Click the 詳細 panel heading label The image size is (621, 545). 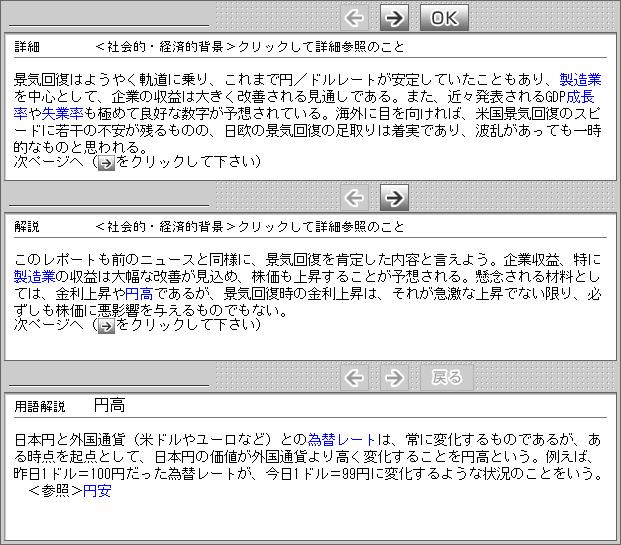[x=27, y=47]
